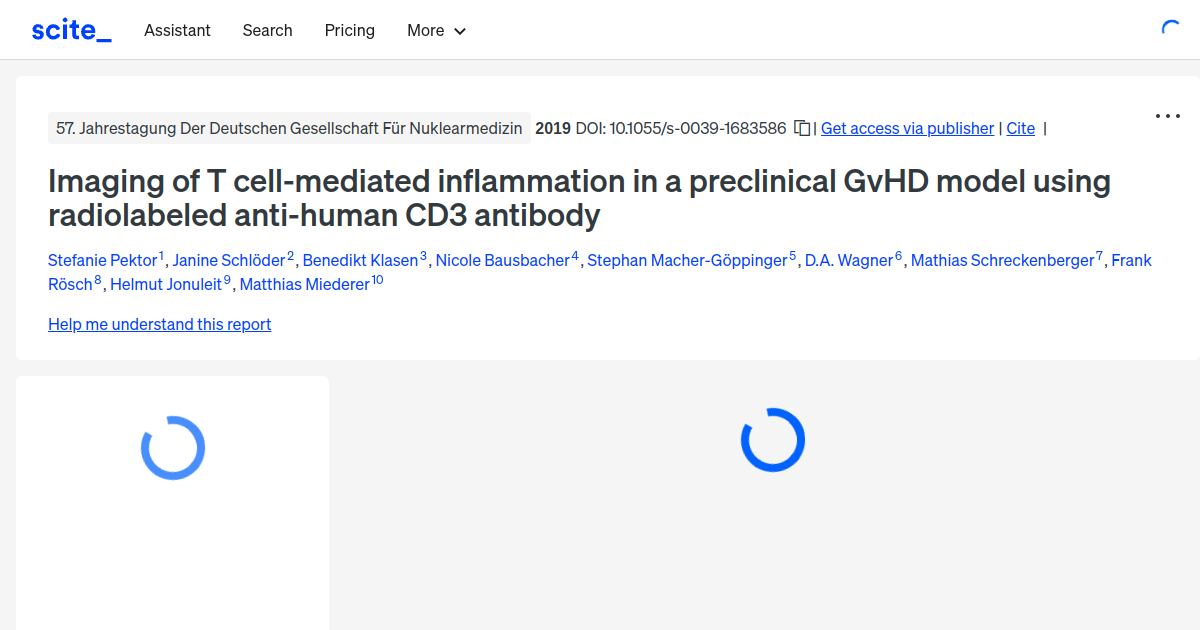Click the left panel loading spinner
The height and width of the screenshot is (630, 1200).
pos(172,448)
